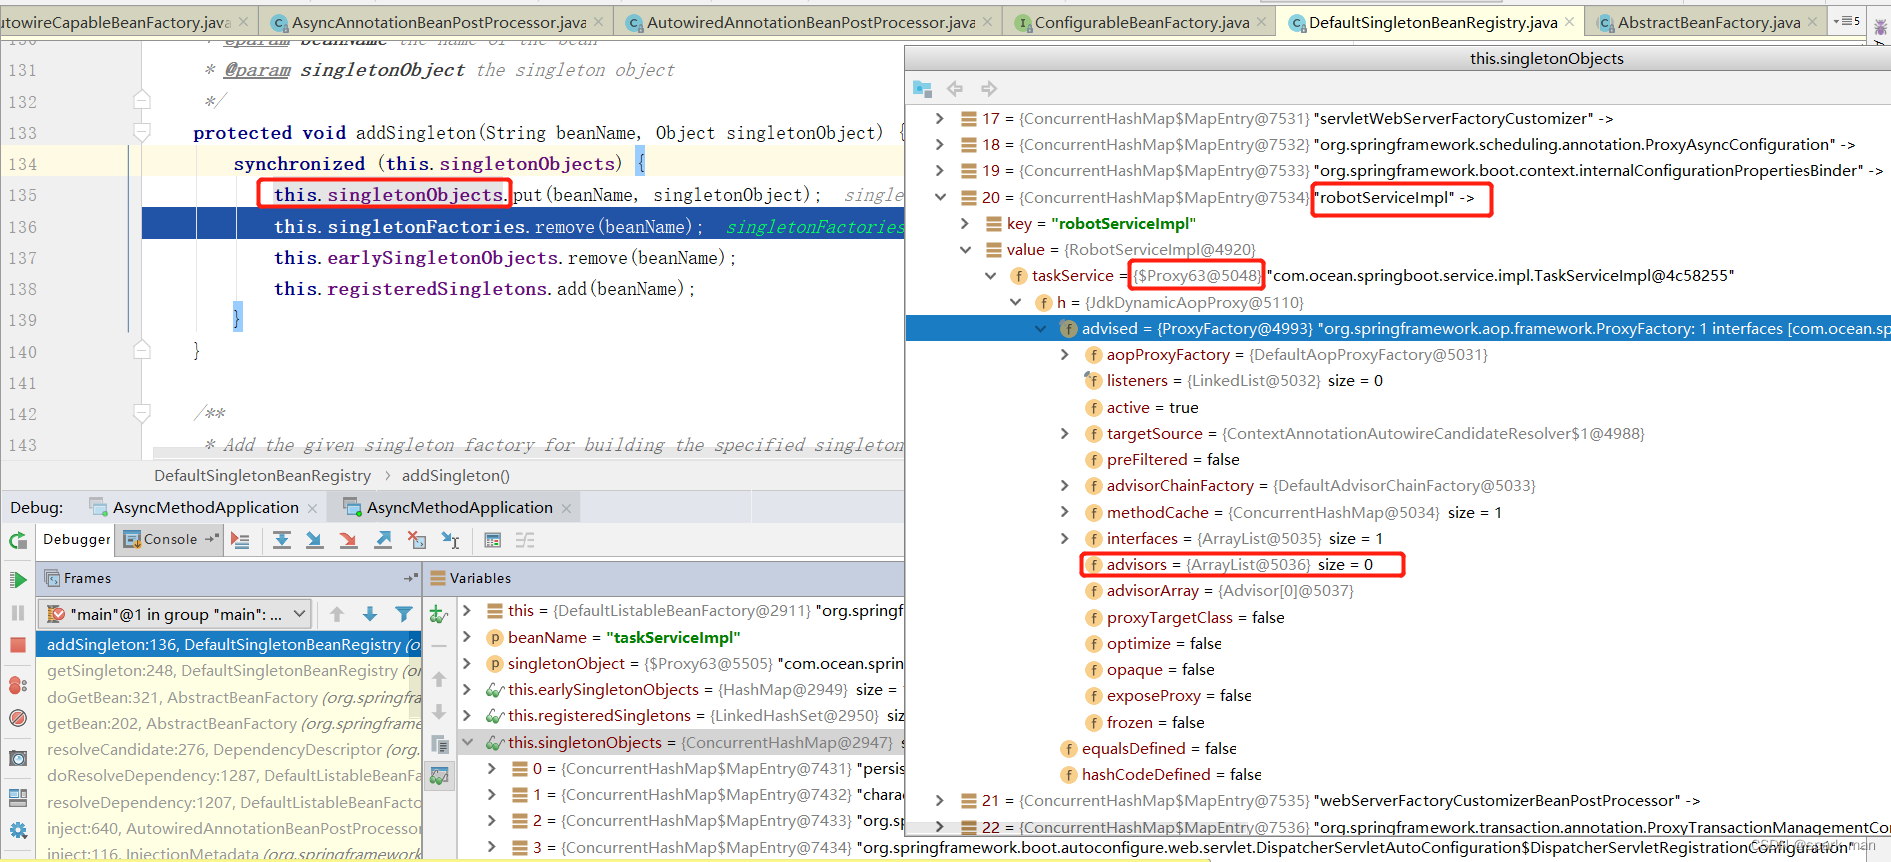Viewport: 1891px width, 862px height.
Task: Toggle Mute Breakpoints icon
Action: coord(18,718)
